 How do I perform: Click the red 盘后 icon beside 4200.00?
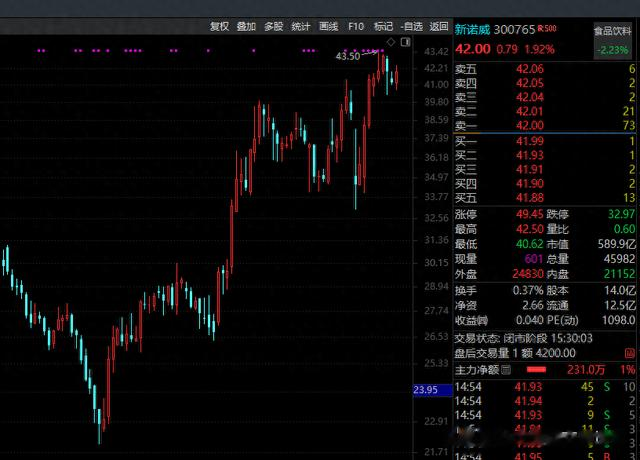coord(629,353)
